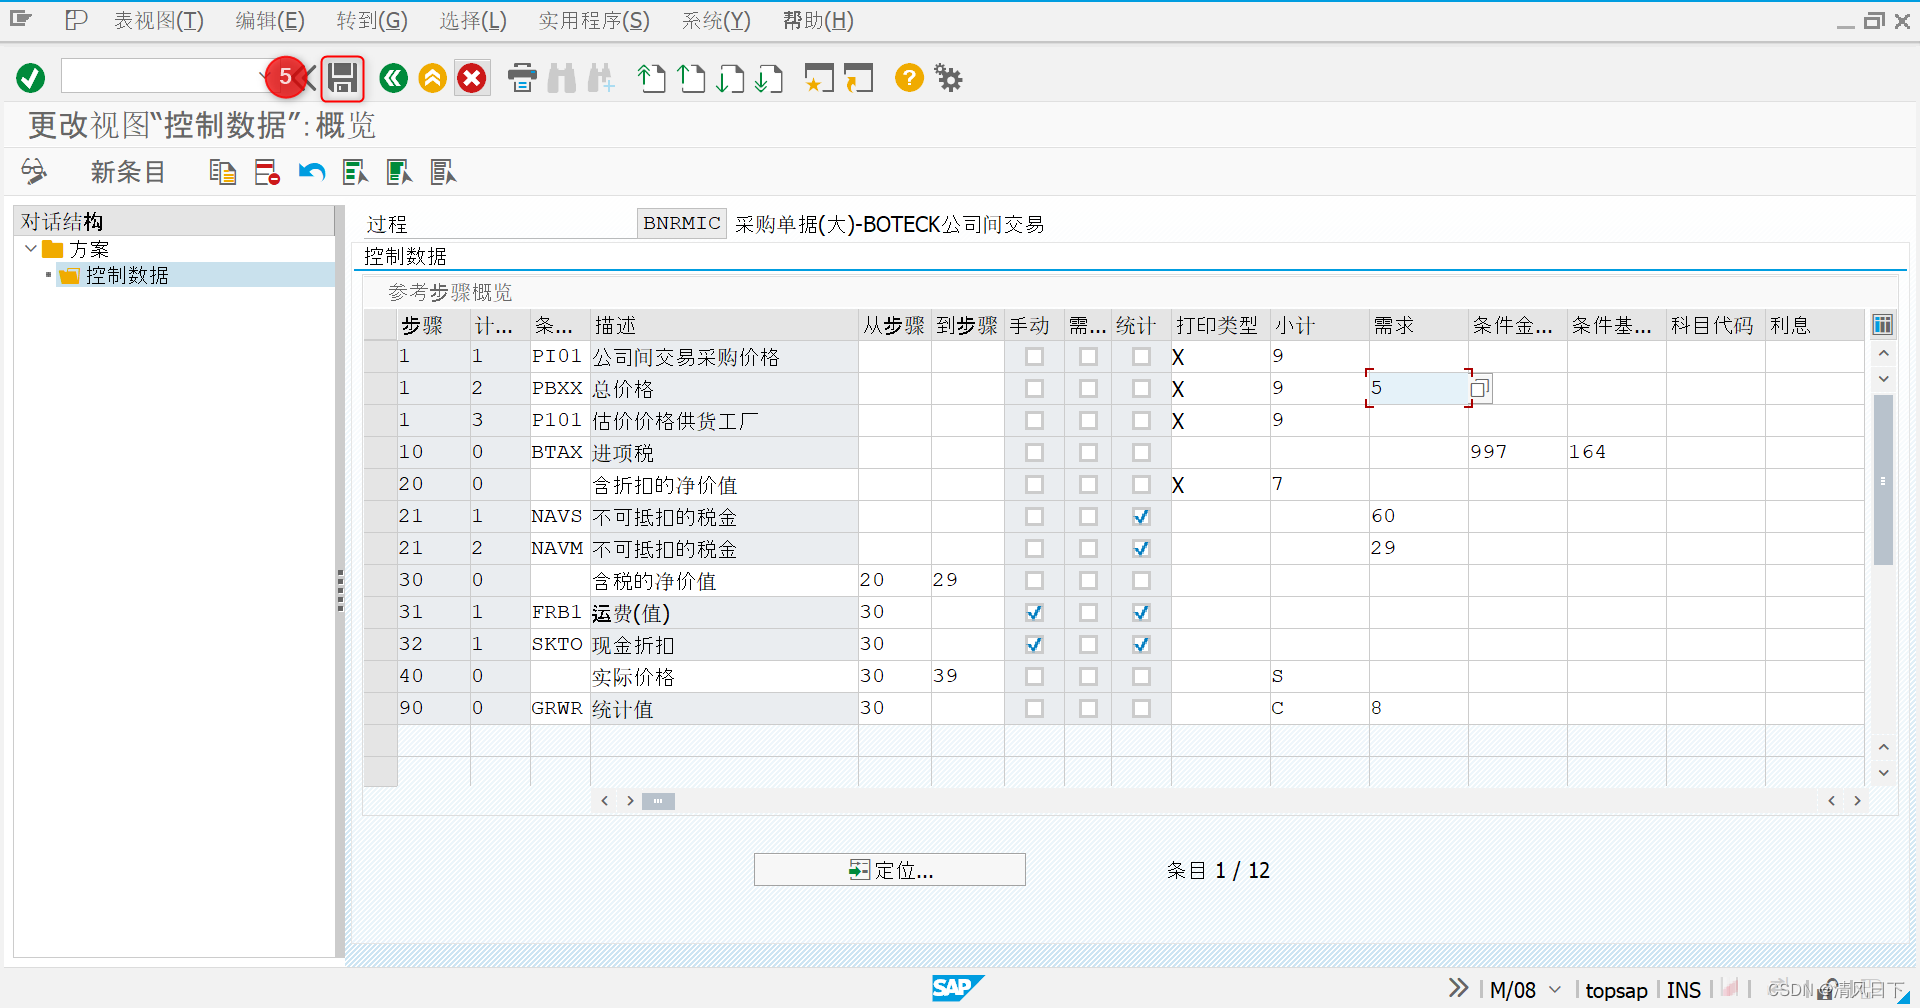Click the red Cancel X icon

[x=472, y=78]
